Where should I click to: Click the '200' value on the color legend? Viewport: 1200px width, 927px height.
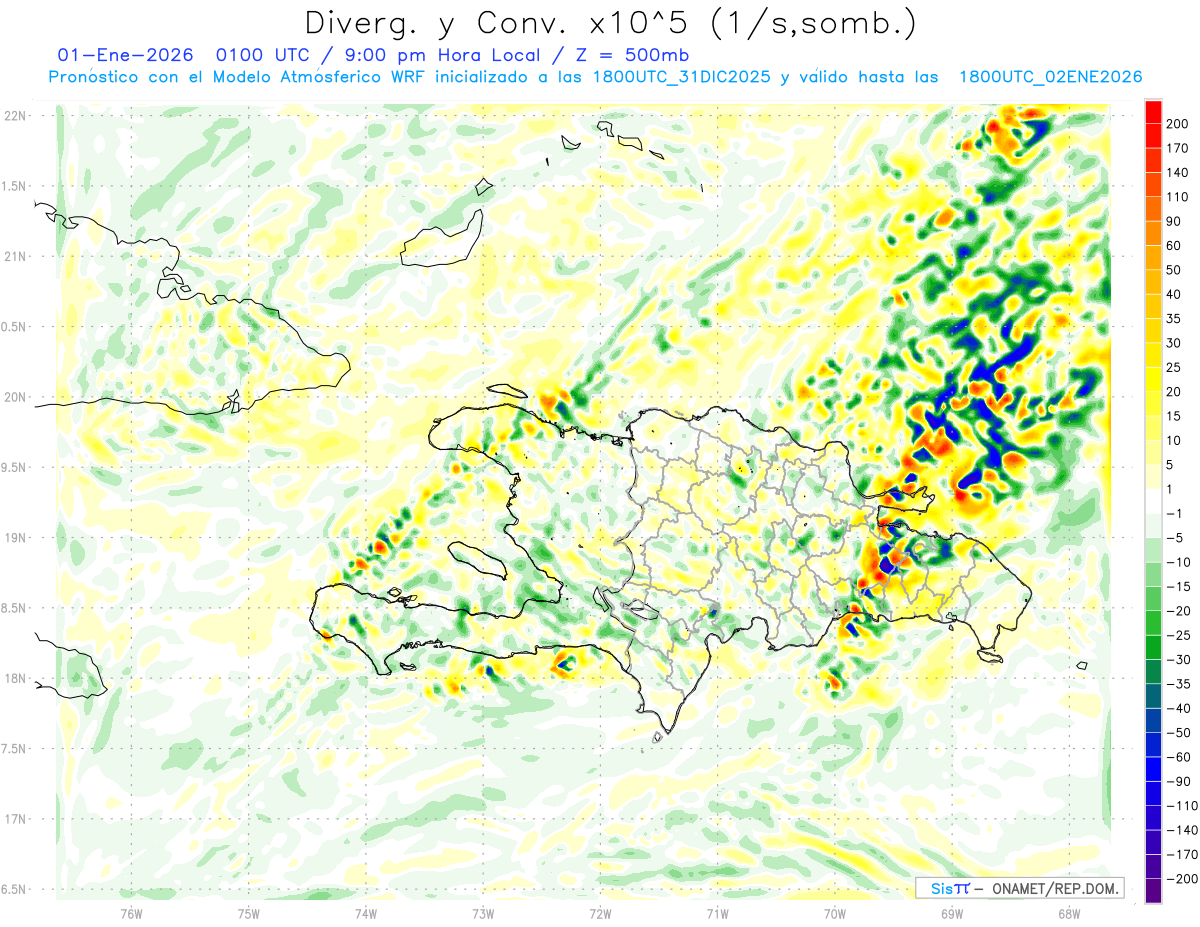pyautogui.click(x=1177, y=123)
